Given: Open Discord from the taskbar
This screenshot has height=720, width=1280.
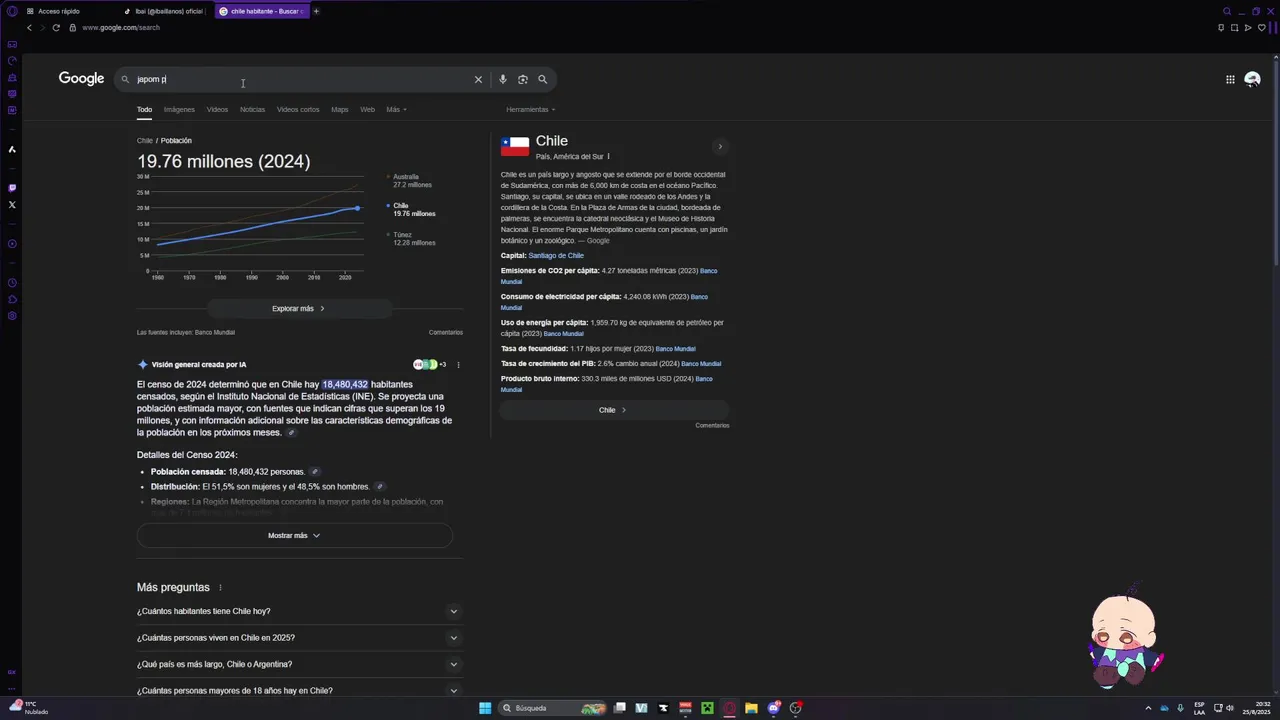Looking at the screenshot, I should [x=774, y=708].
